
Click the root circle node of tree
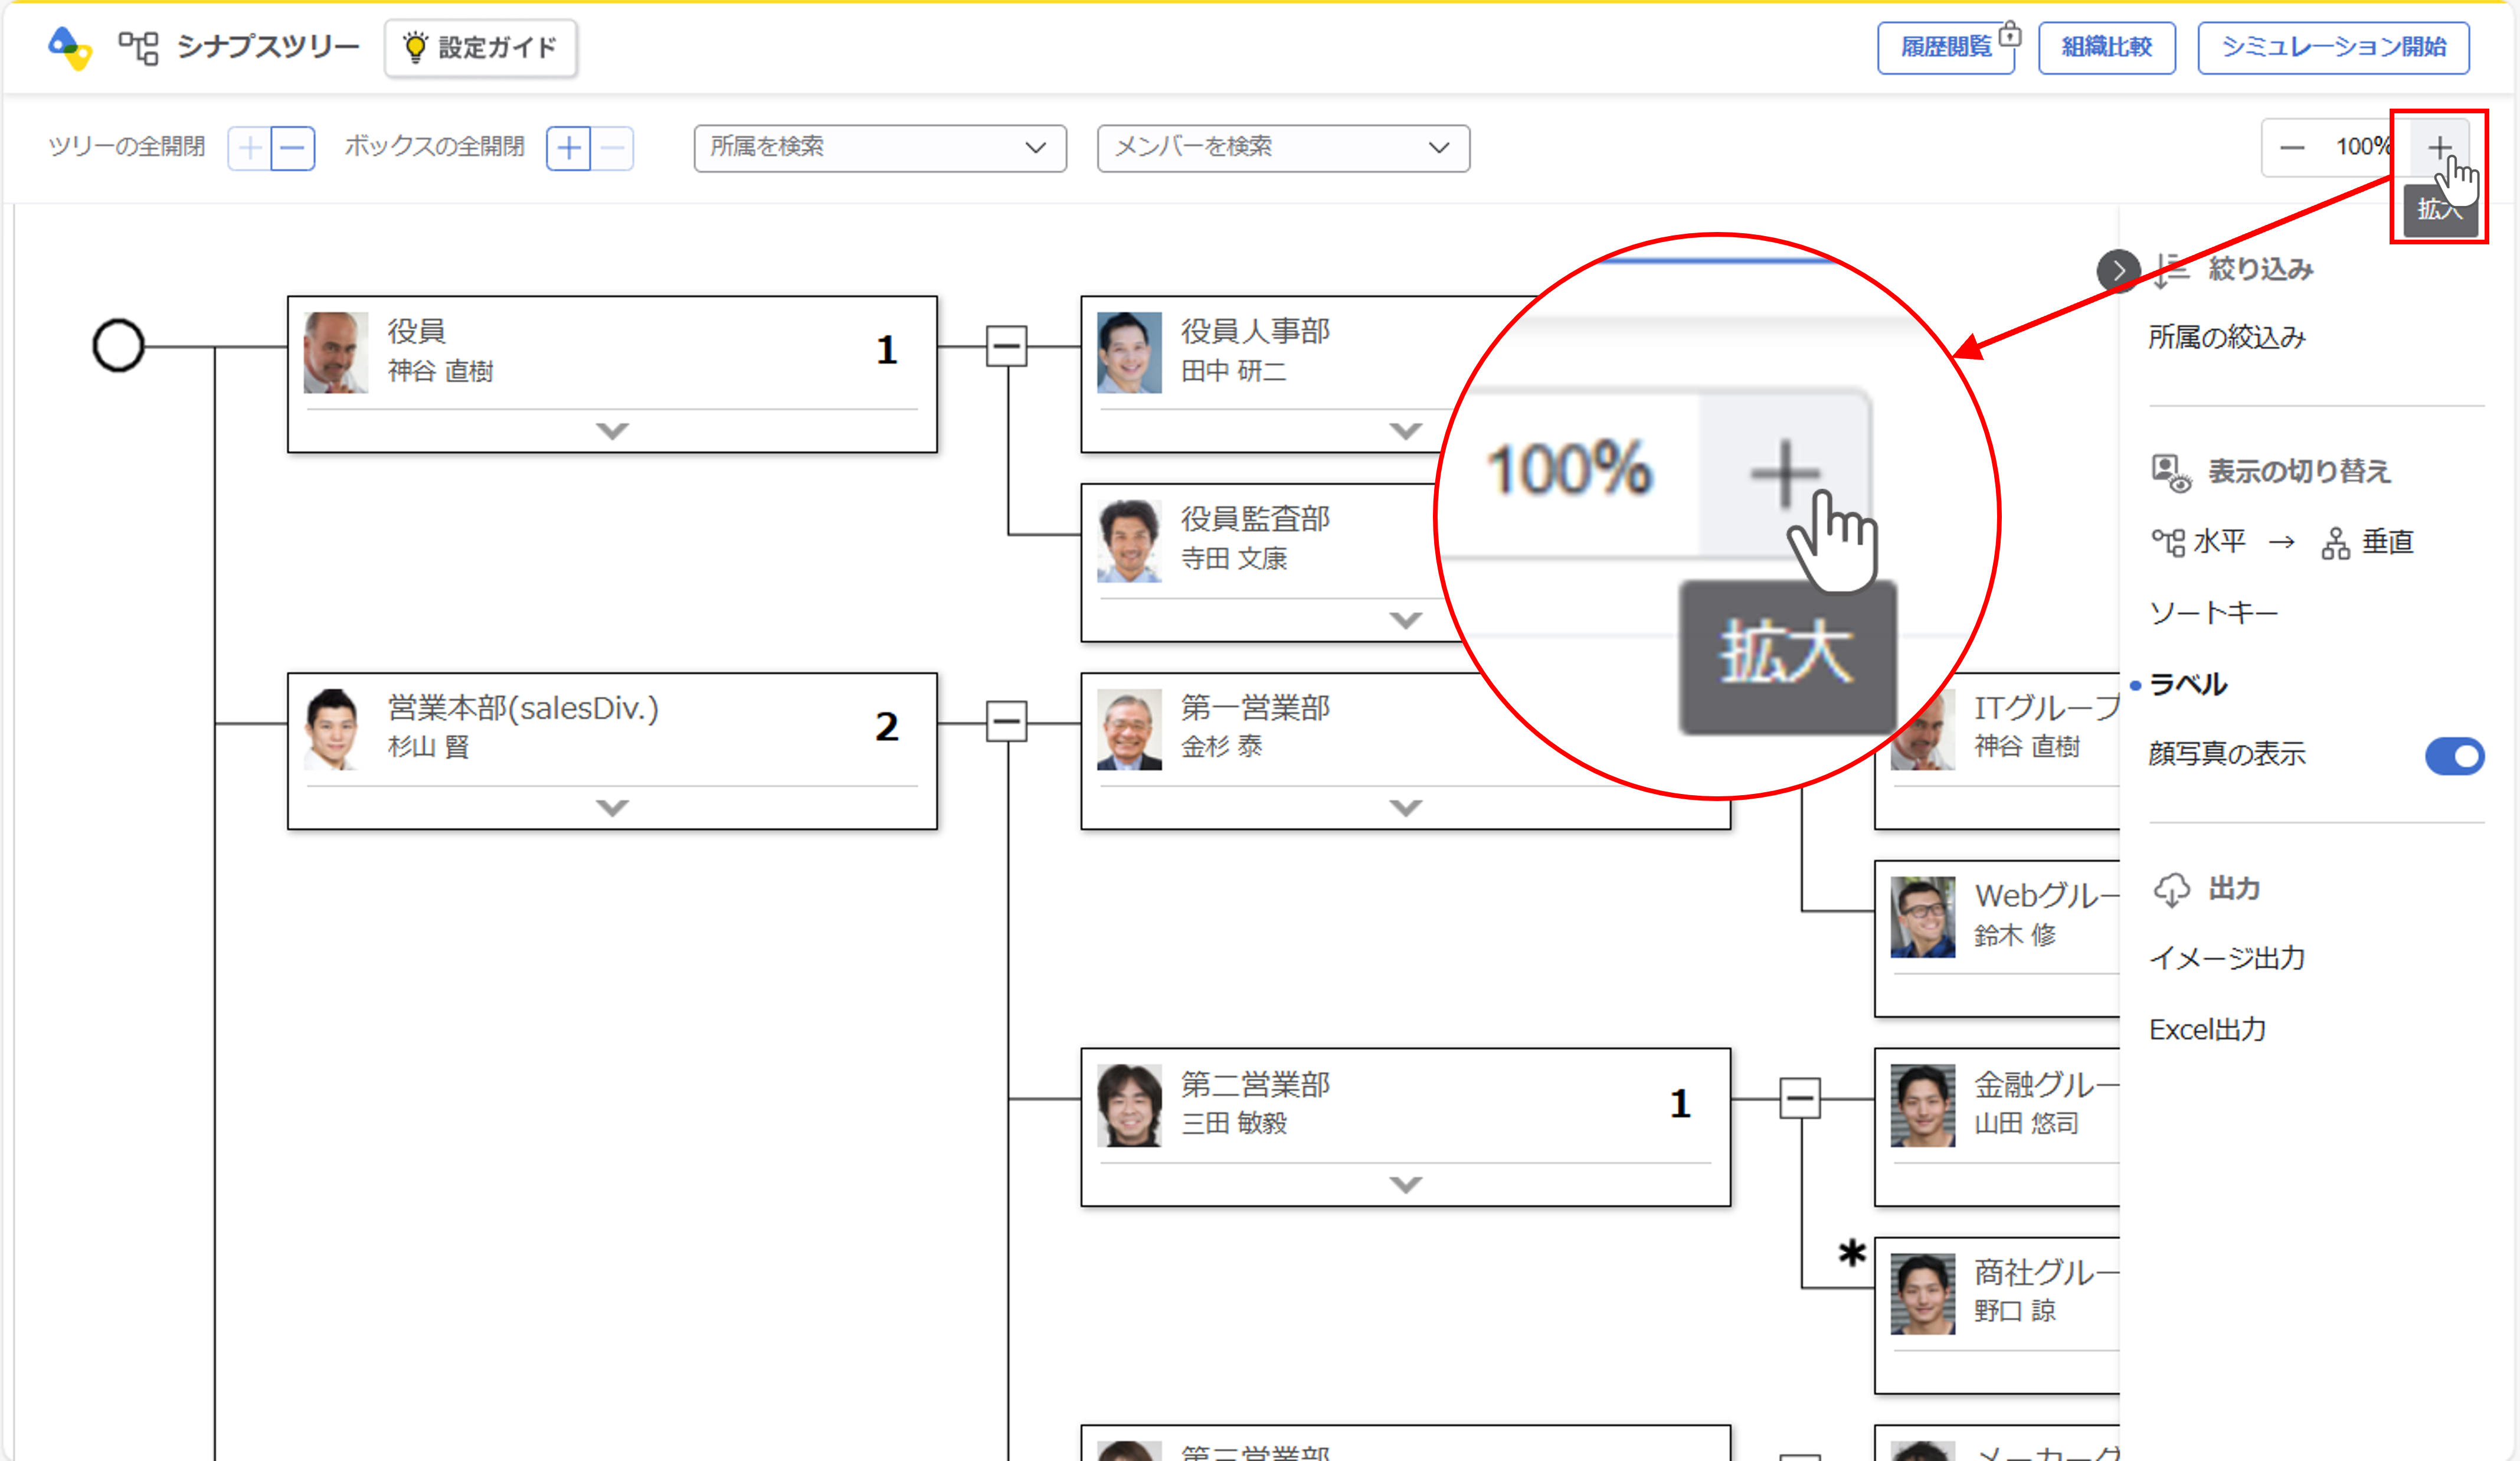[x=118, y=346]
